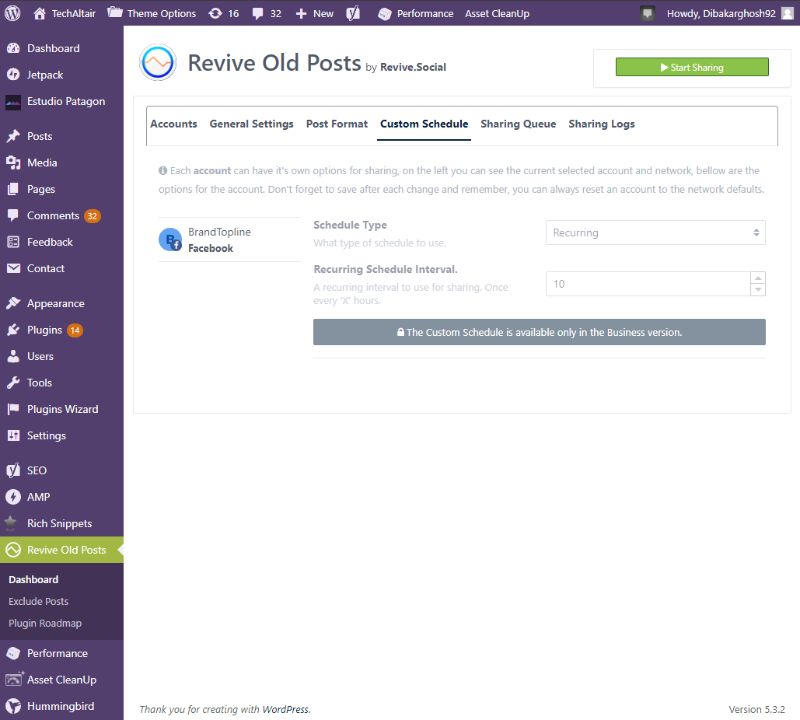Click the Tools wrench icon in sidebar

[x=13, y=383]
